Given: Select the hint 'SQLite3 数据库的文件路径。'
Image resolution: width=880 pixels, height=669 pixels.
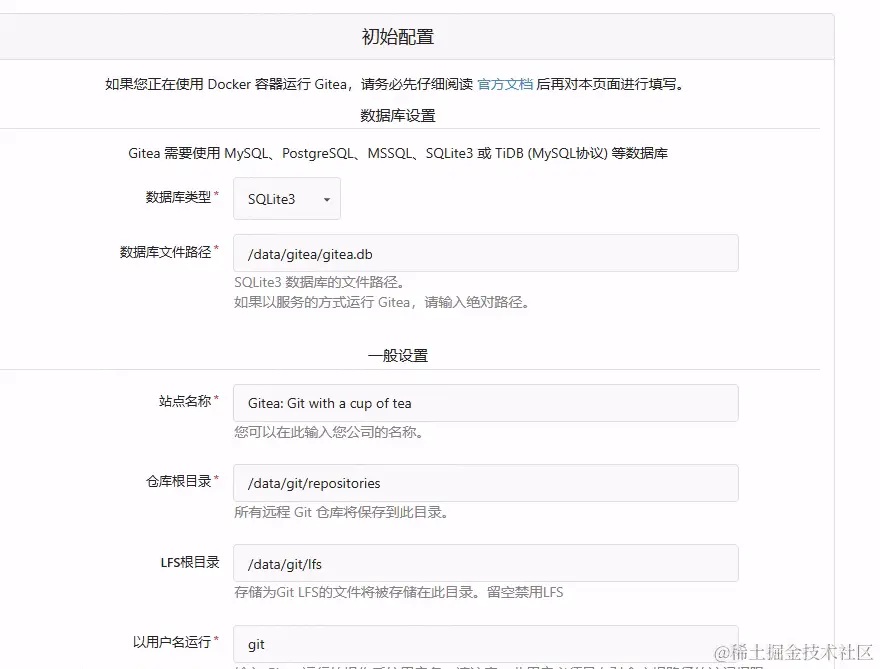Looking at the screenshot, I should pyautogui.click(x=319, y=282).
